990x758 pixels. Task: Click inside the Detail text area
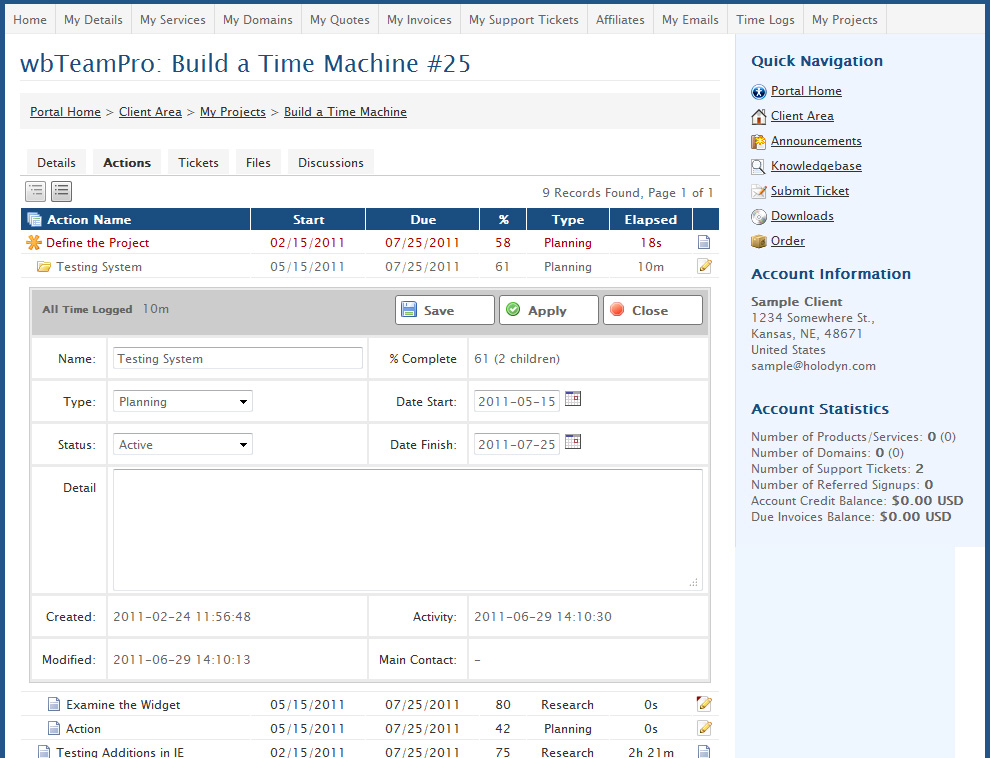[x=407, y=530]
